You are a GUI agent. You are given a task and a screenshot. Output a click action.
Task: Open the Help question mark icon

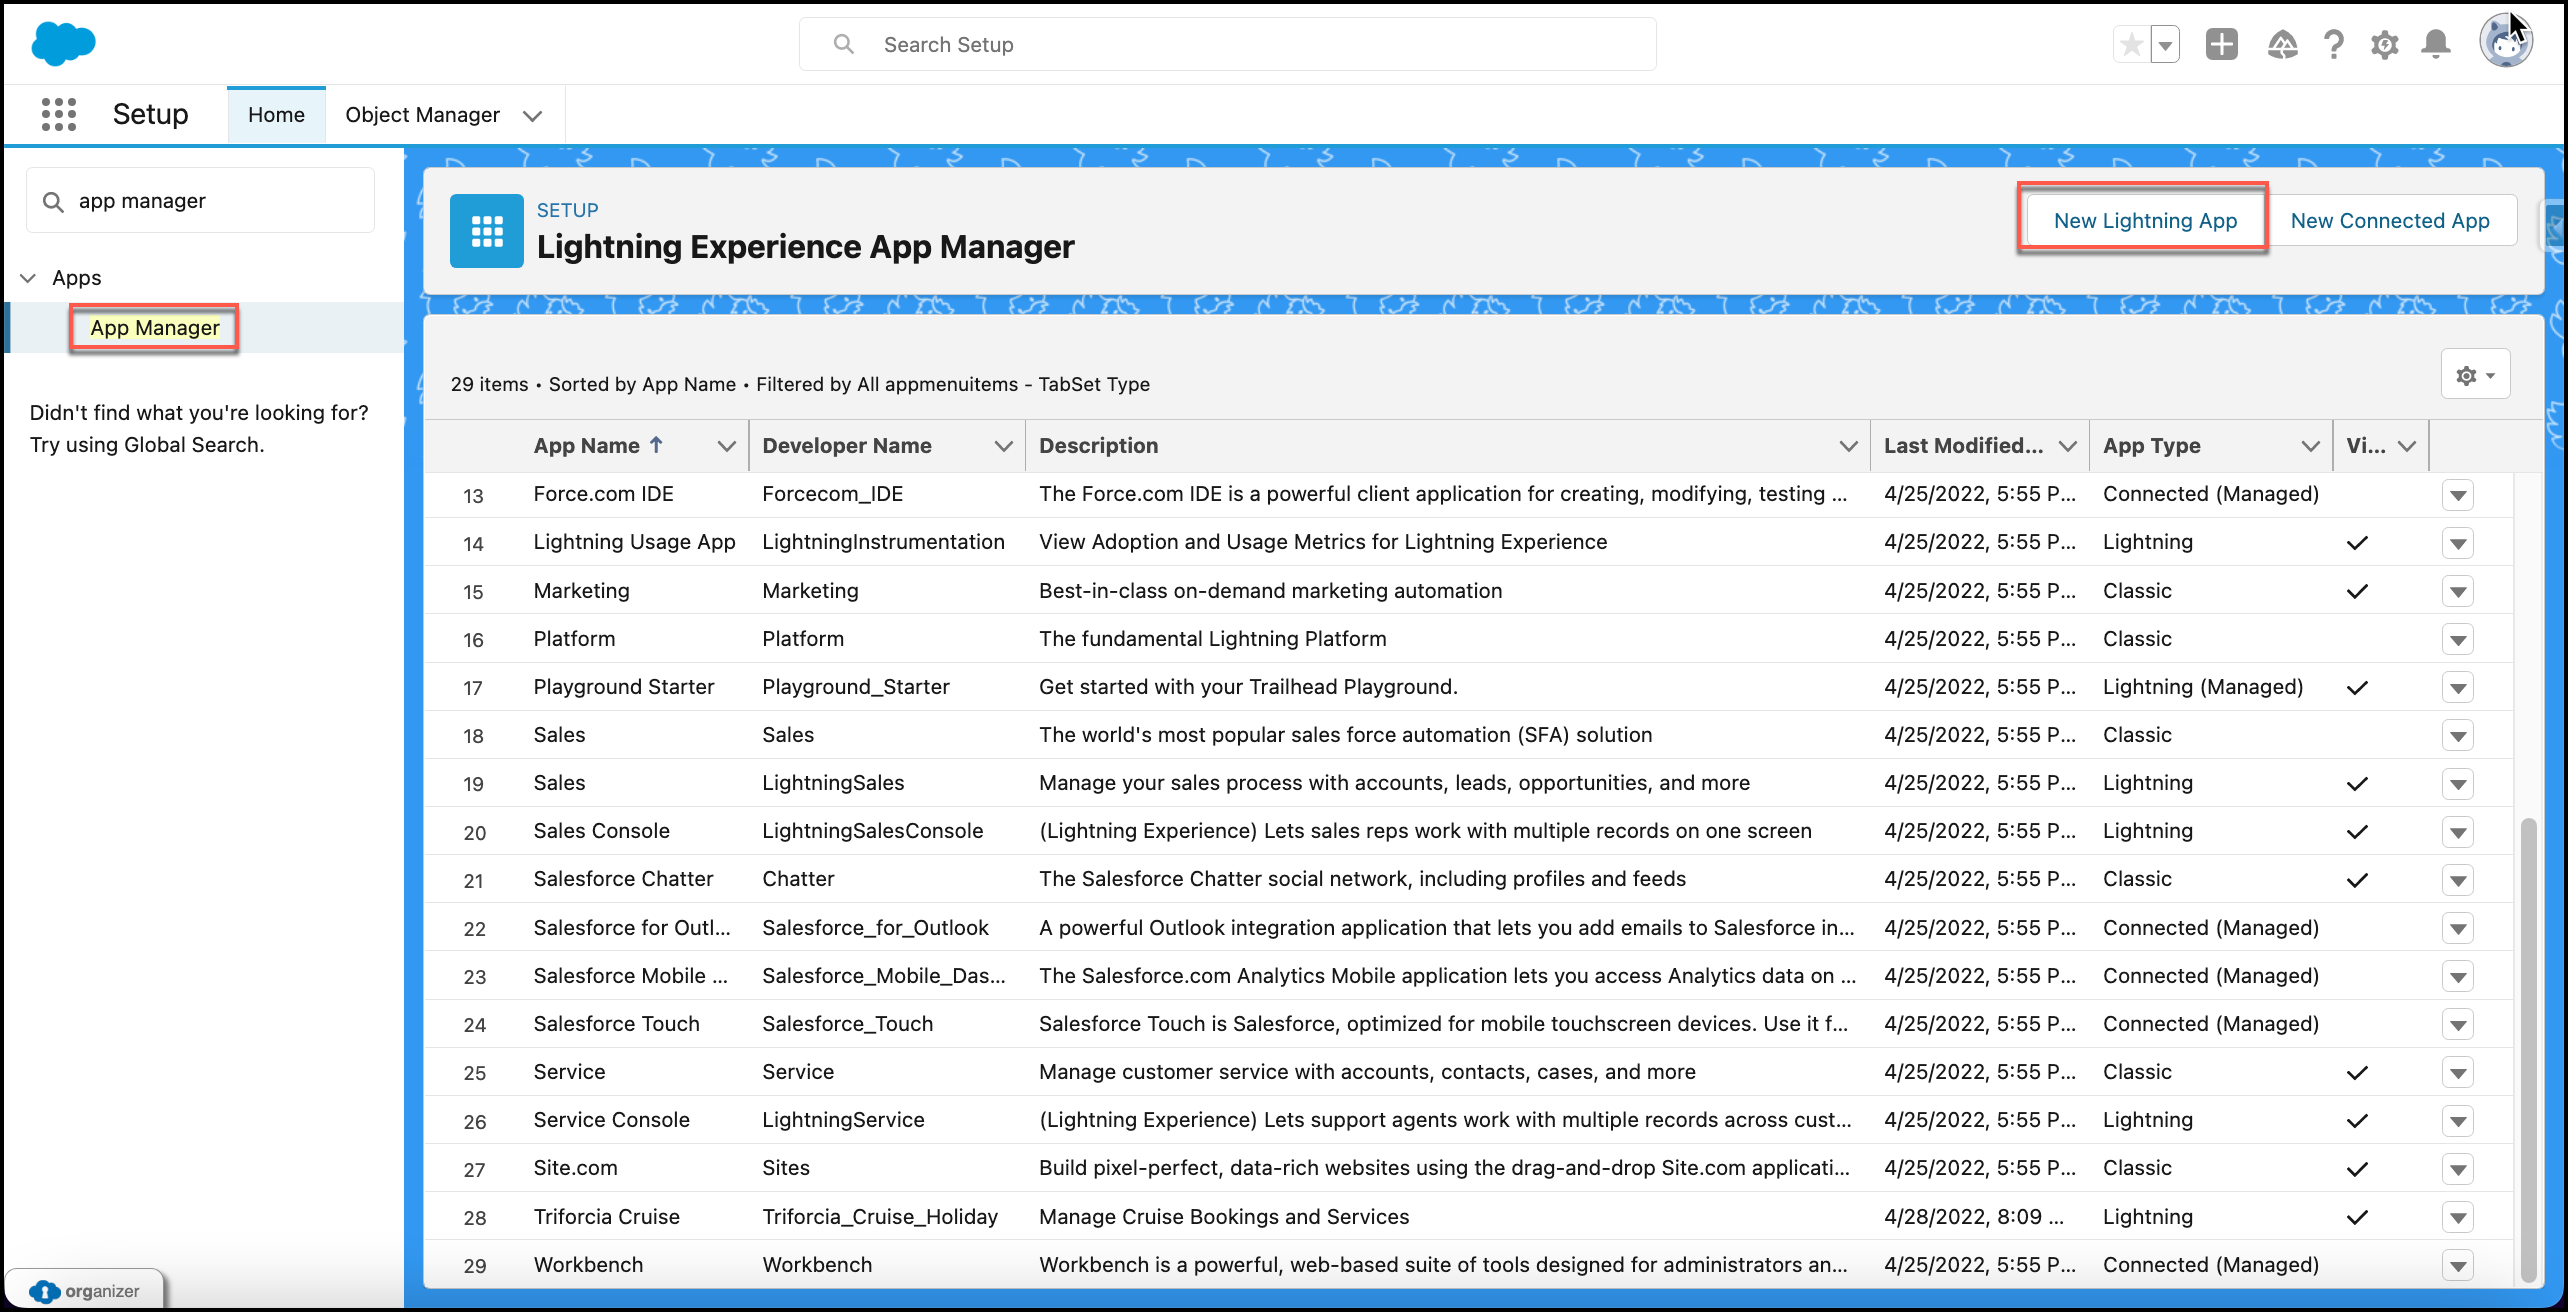click(2333, 45)
